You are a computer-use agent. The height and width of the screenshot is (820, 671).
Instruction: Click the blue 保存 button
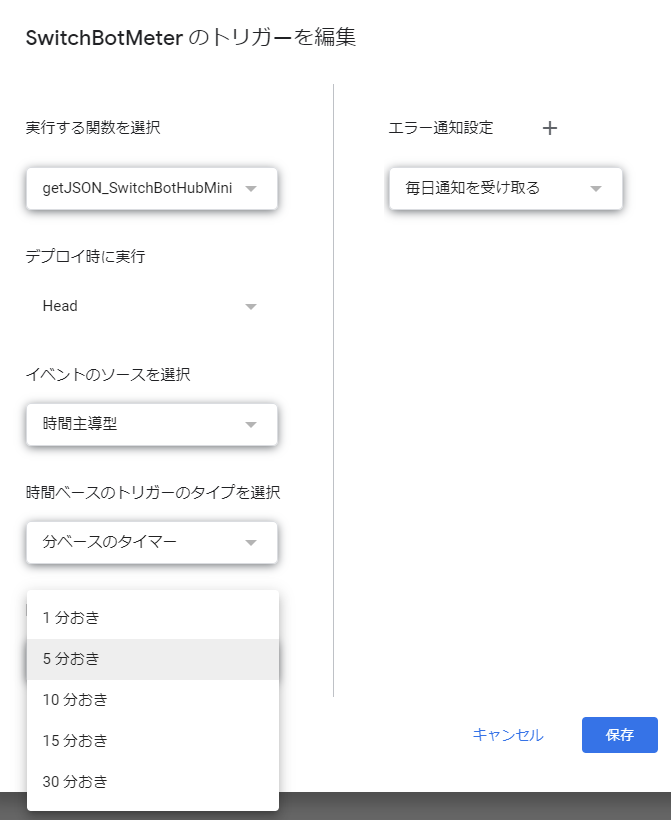tap(619, 735)
